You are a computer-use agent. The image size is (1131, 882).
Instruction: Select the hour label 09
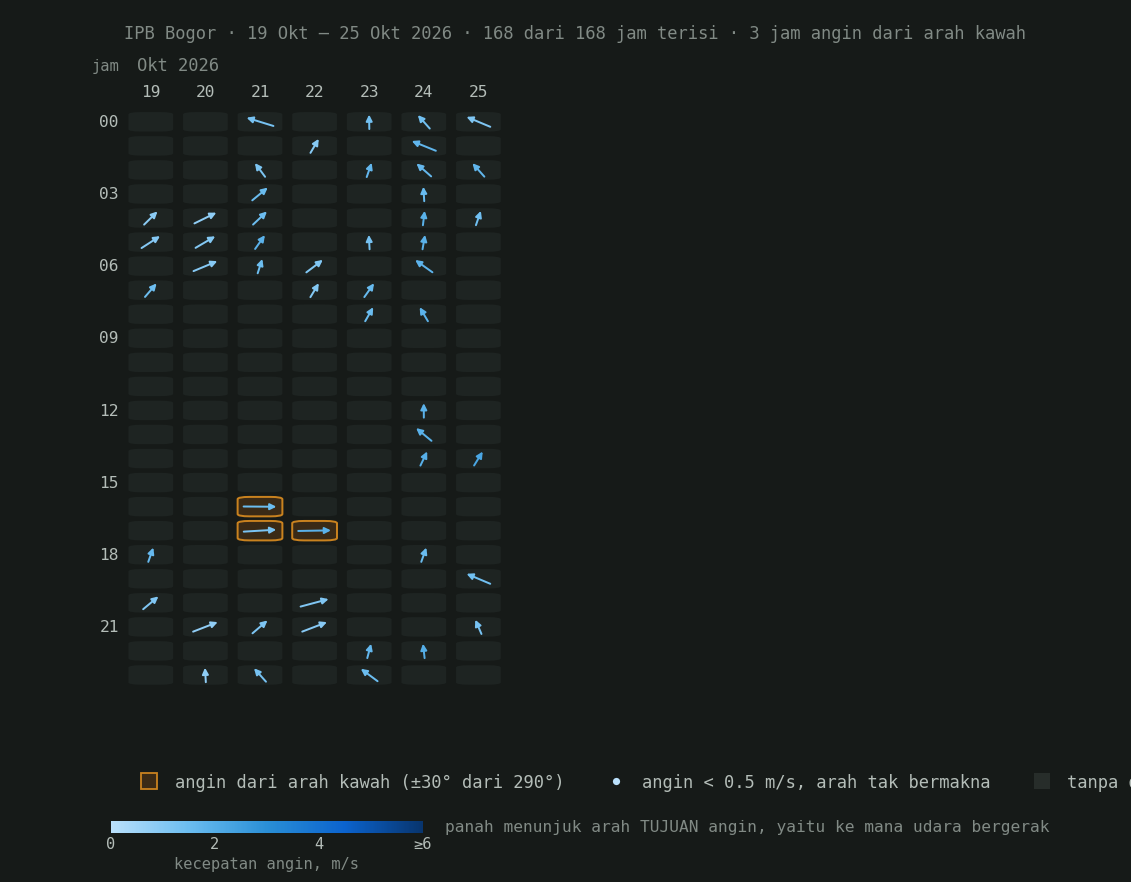[108, 338]
